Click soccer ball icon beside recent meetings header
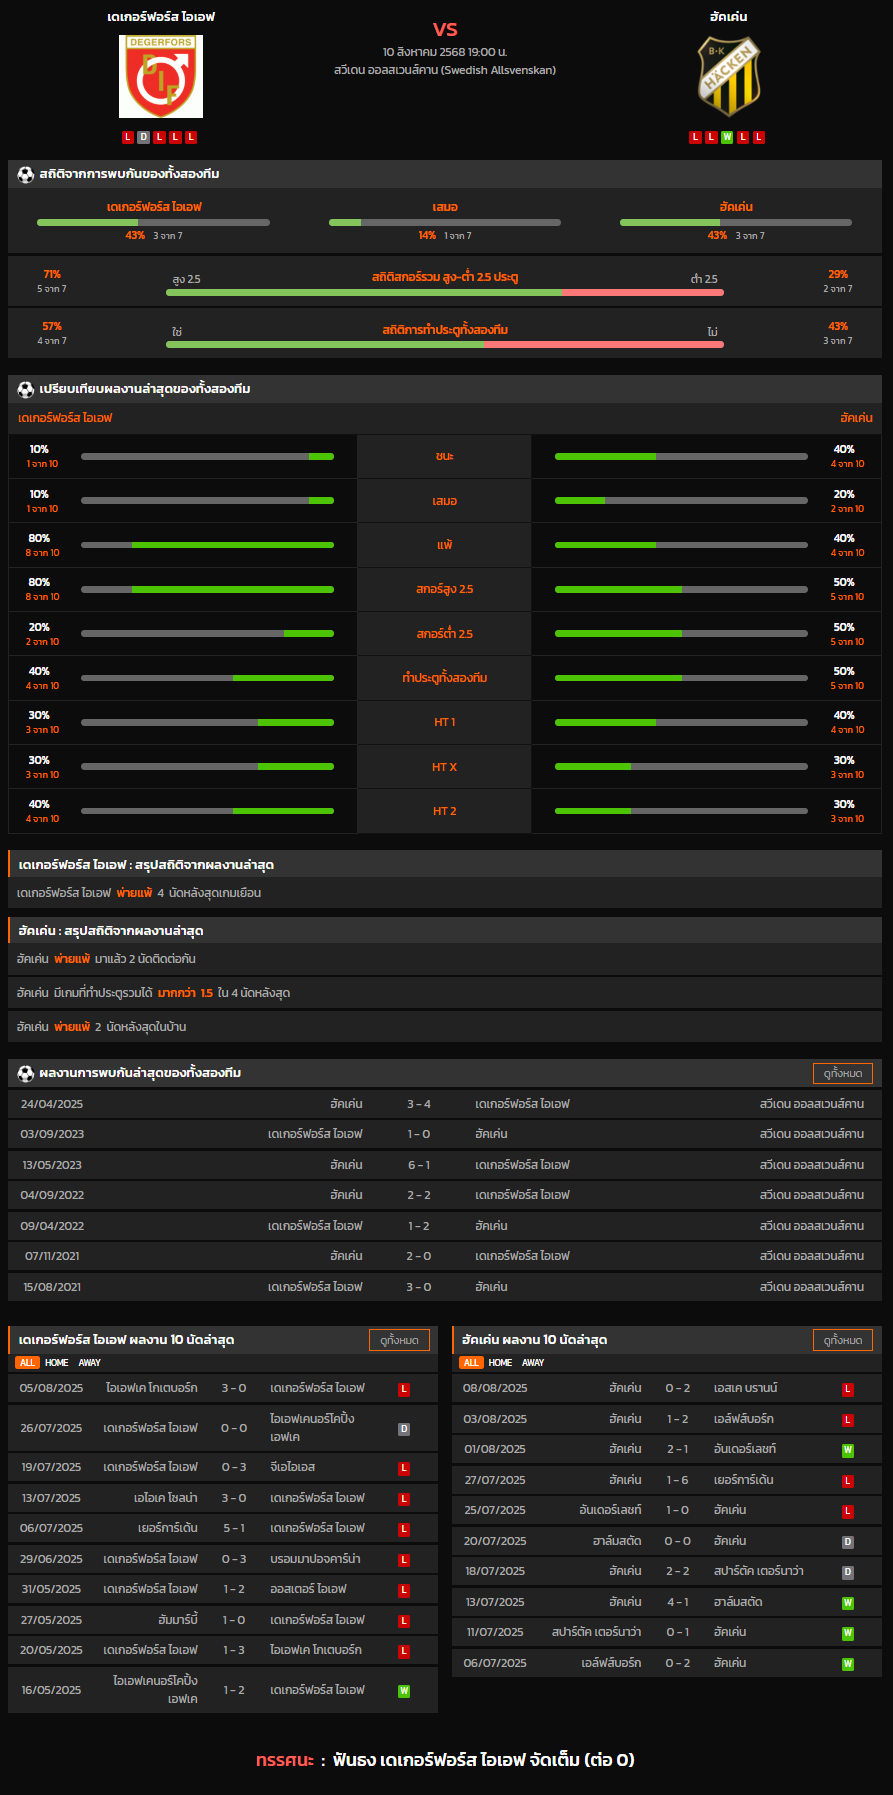 click(x=26, y=1073)
